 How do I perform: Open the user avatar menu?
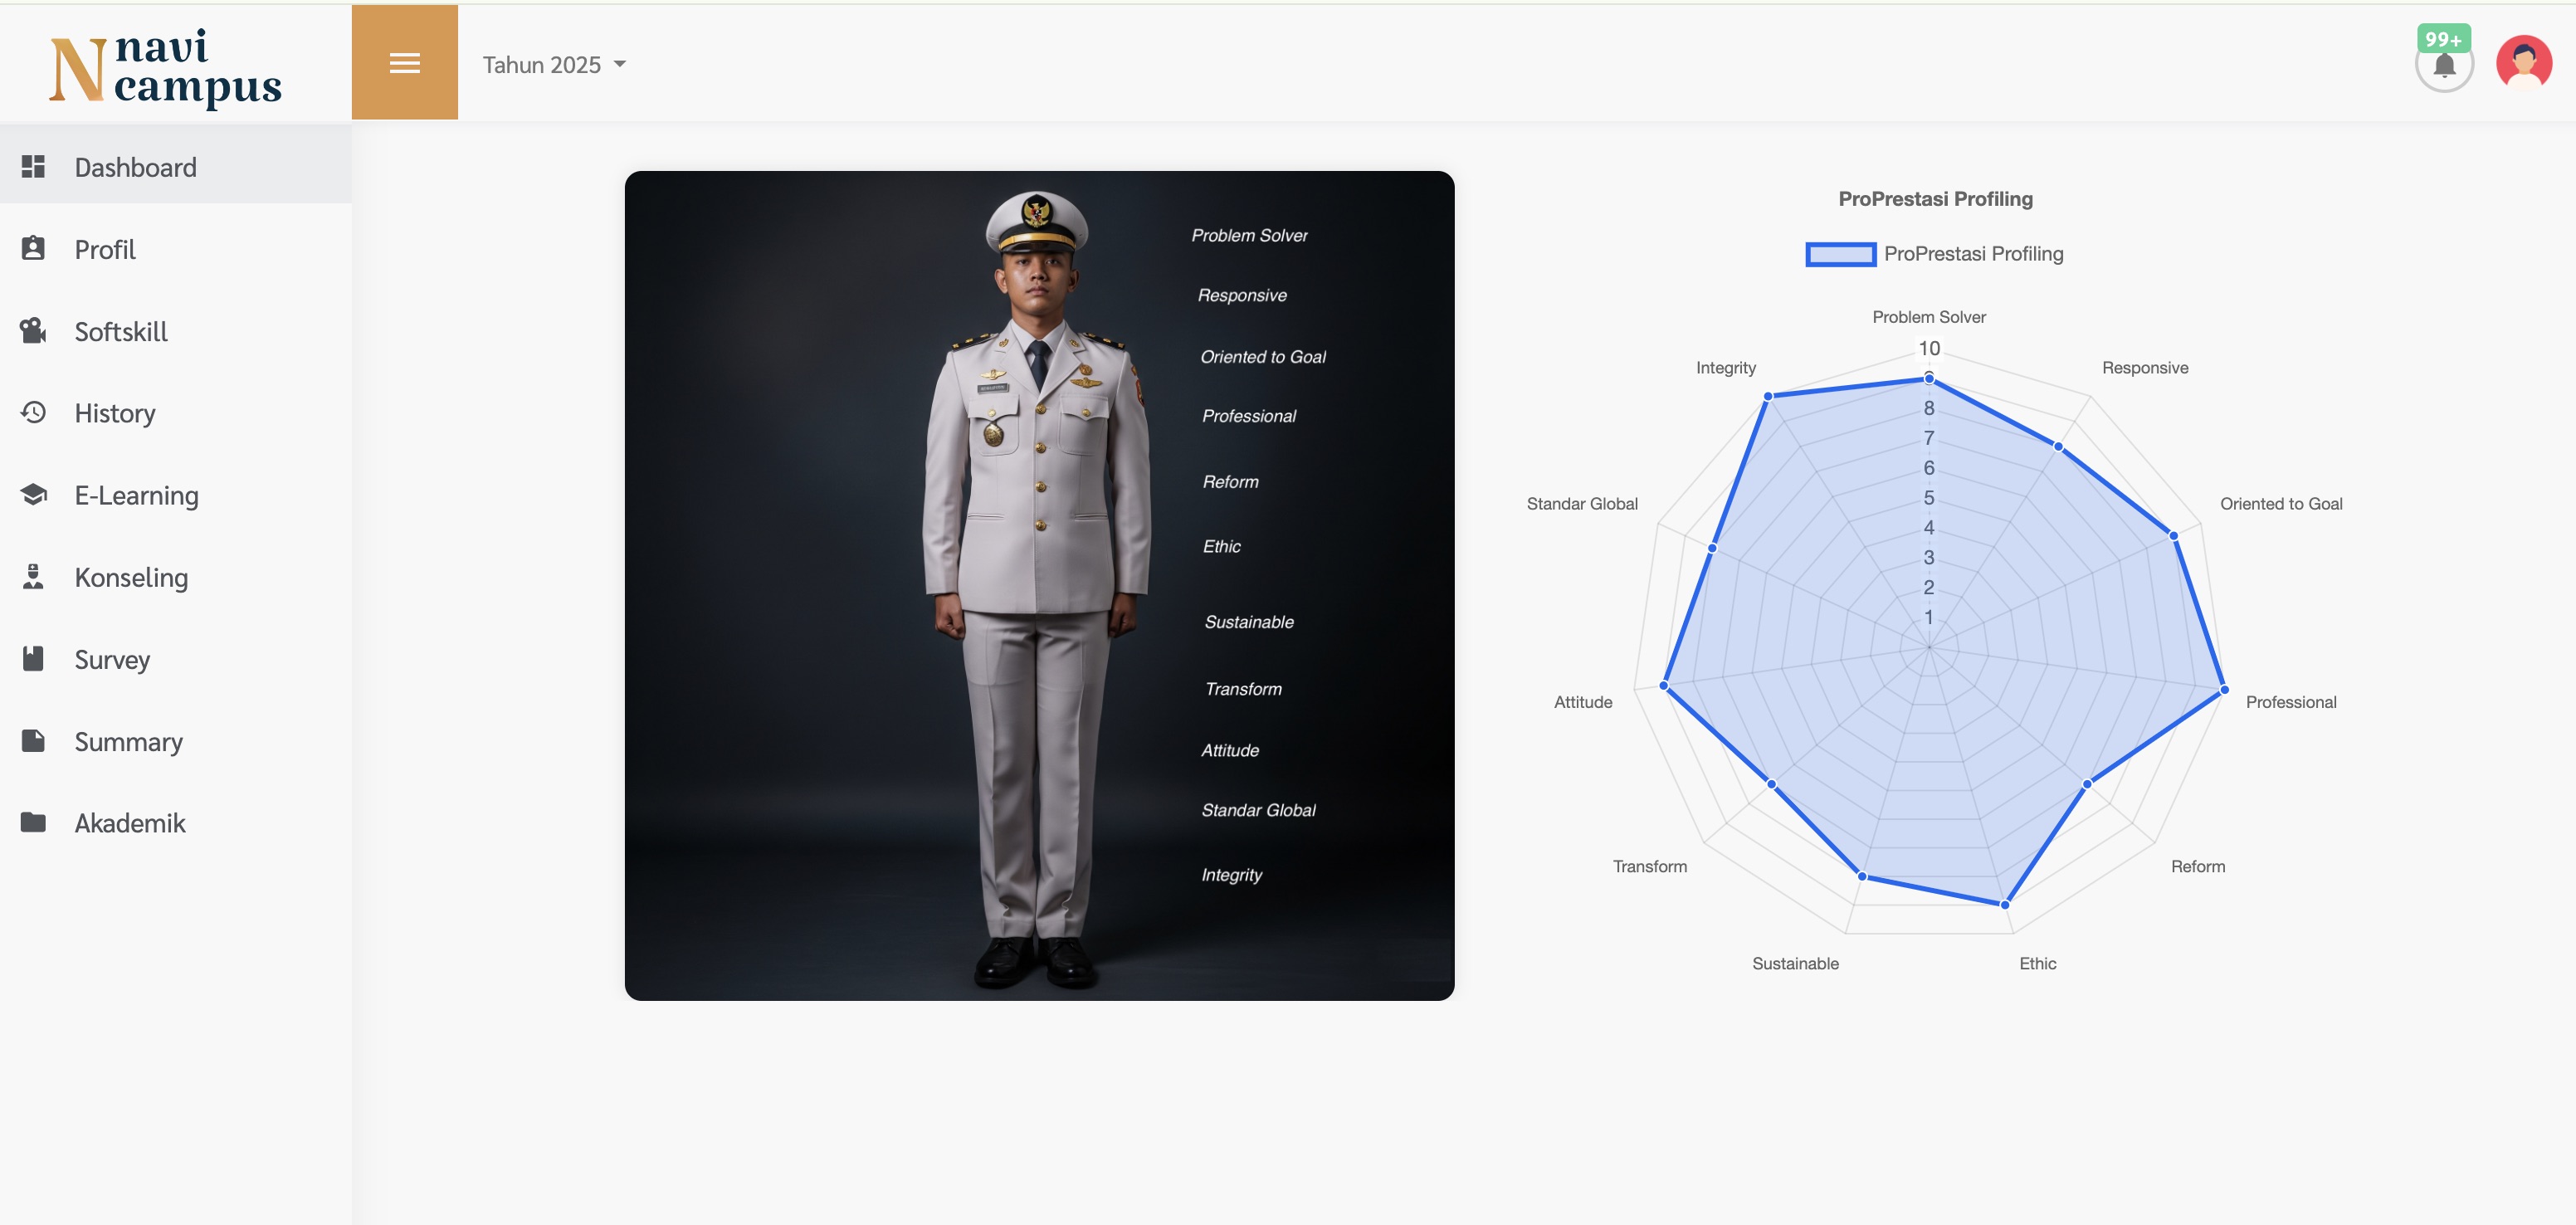coord(2524,63)
